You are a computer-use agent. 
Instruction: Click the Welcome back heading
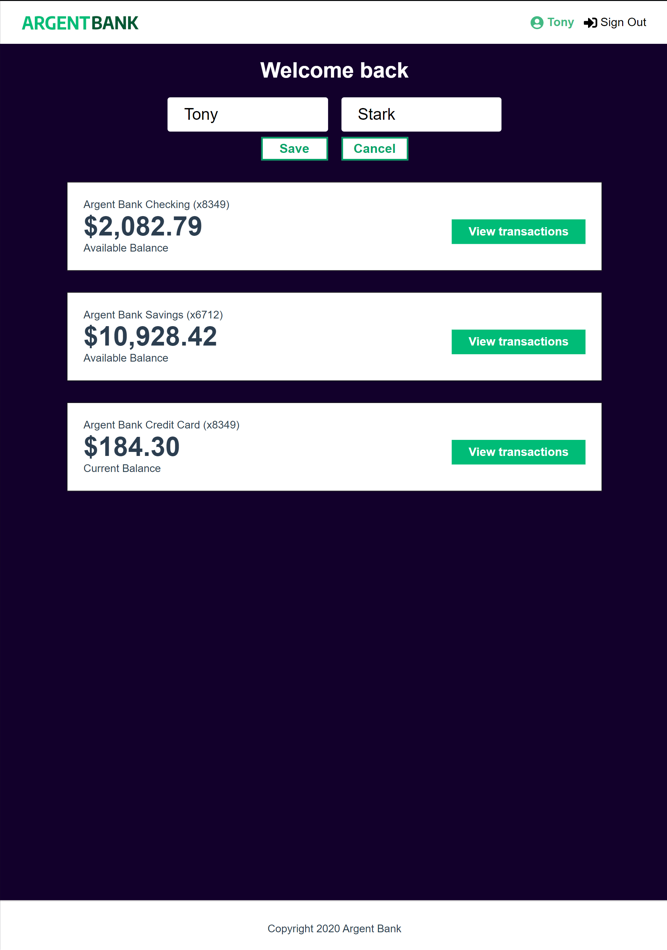pos(334,71)
